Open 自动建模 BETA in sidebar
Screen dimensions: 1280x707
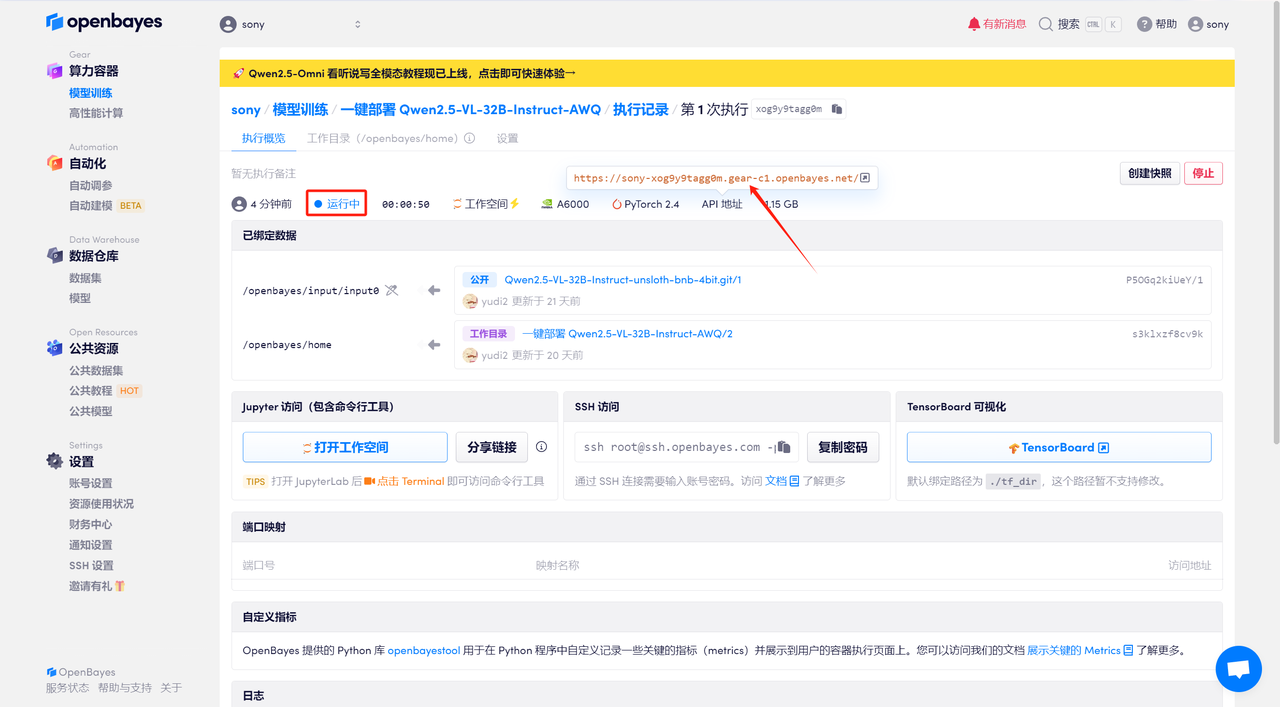click(107, 206)
